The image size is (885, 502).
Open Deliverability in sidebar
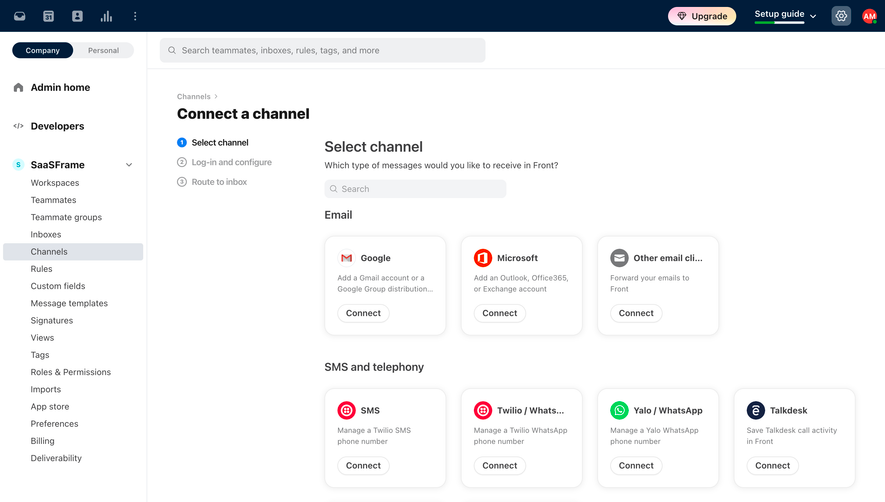56,459
